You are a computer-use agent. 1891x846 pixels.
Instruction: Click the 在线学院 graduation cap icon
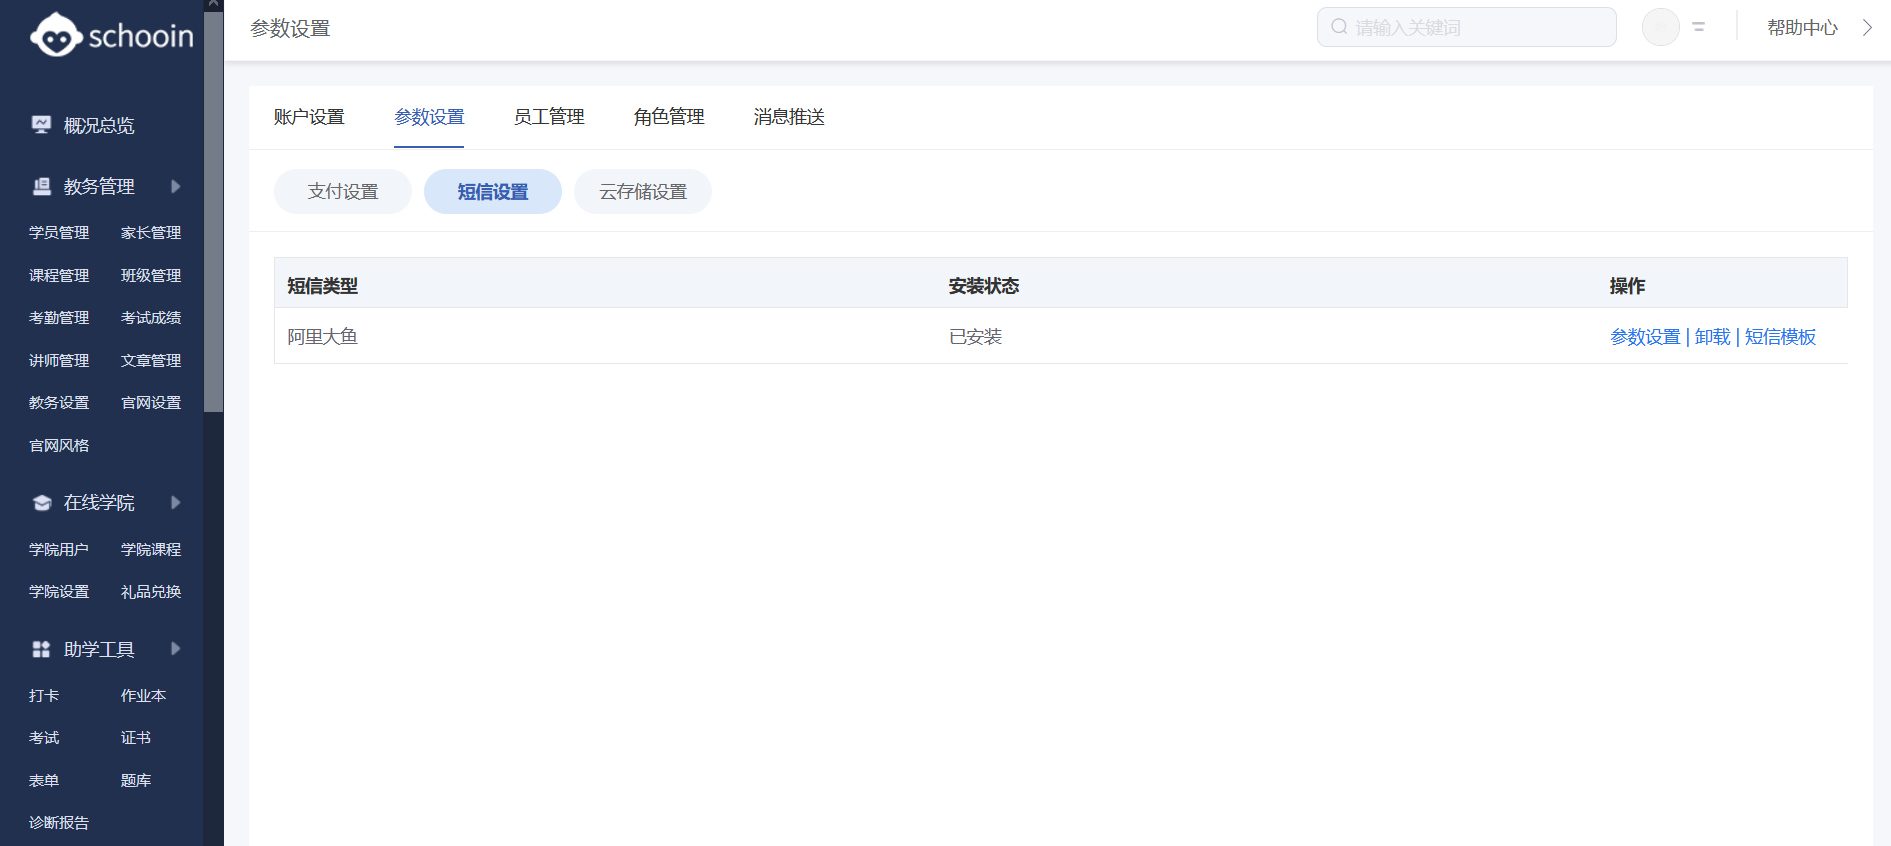click(x=41, y=503)
